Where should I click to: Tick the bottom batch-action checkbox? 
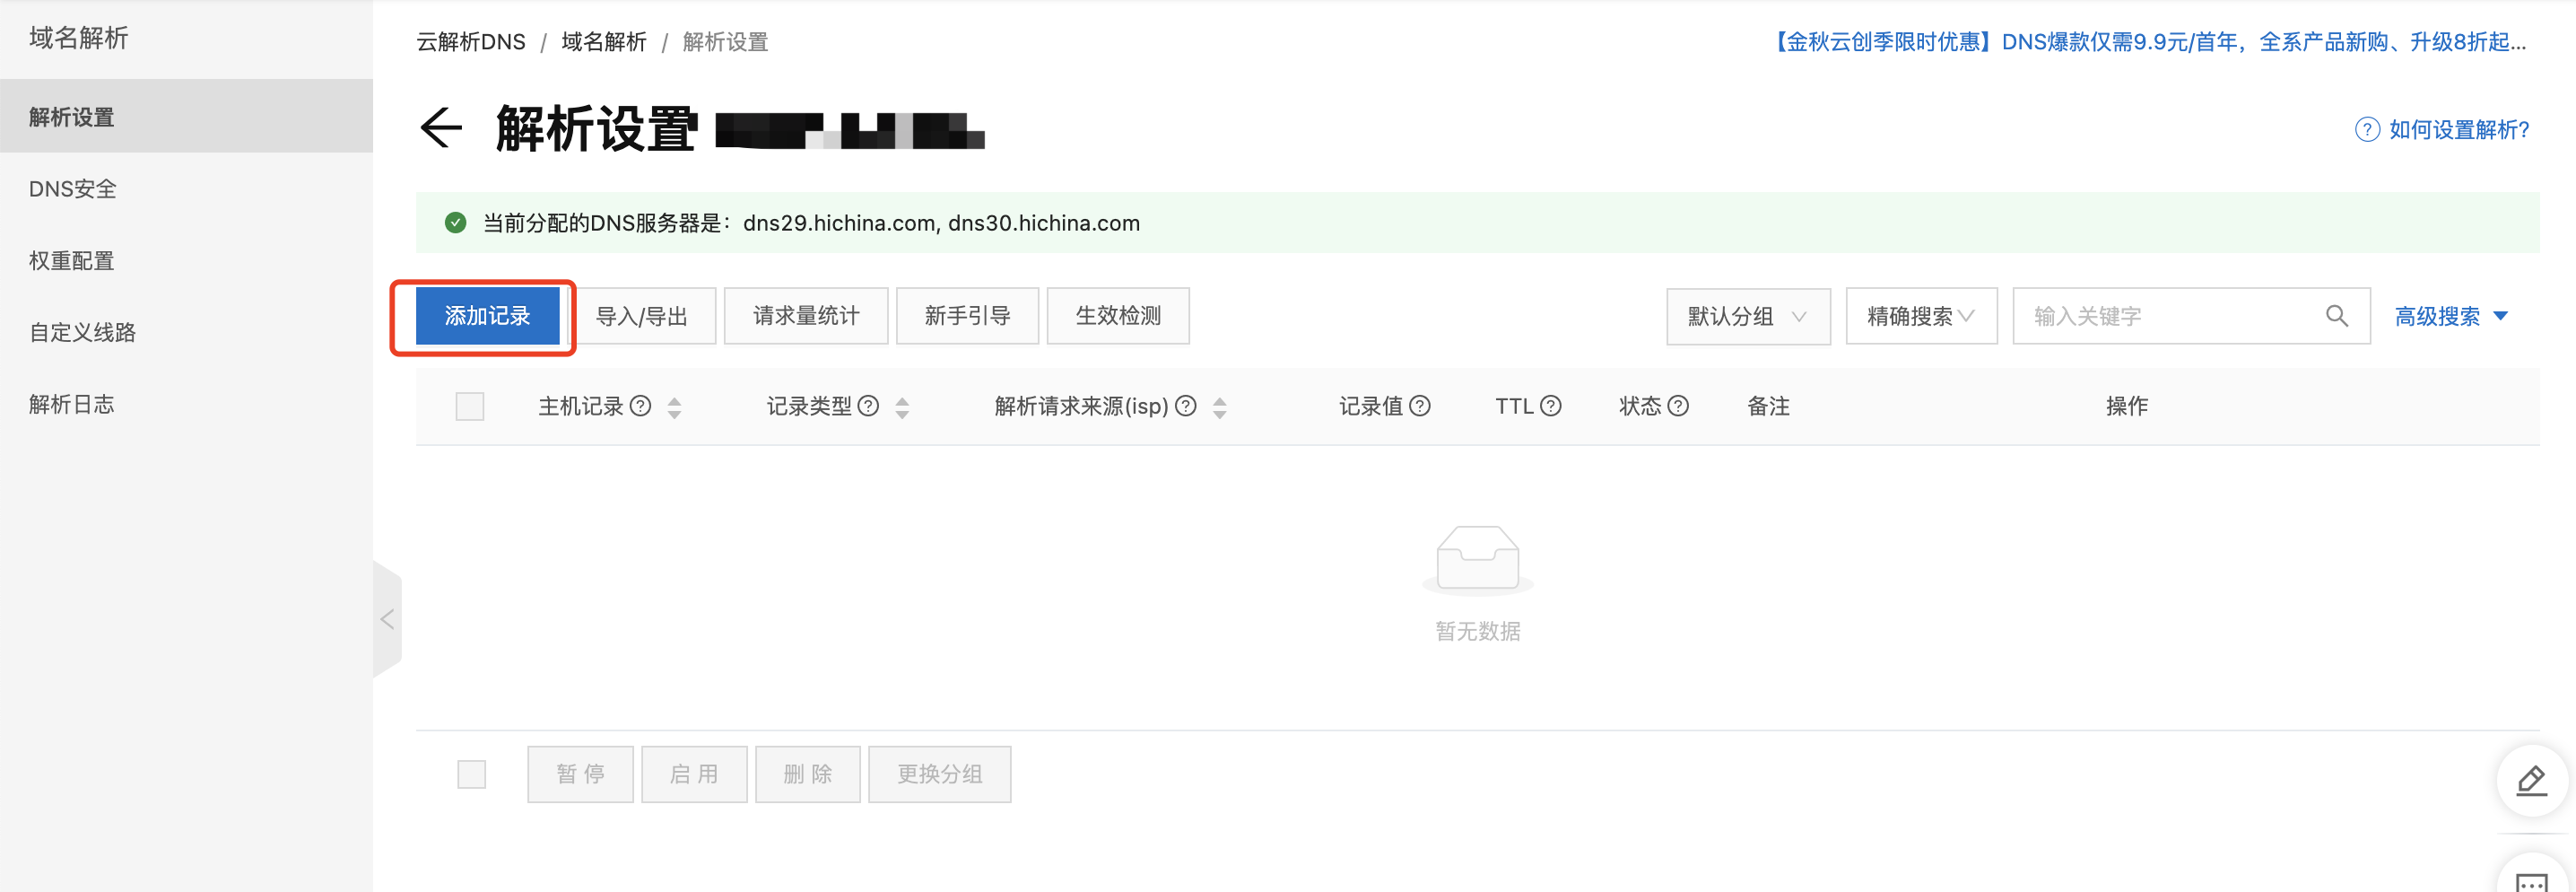coord(471,774)
